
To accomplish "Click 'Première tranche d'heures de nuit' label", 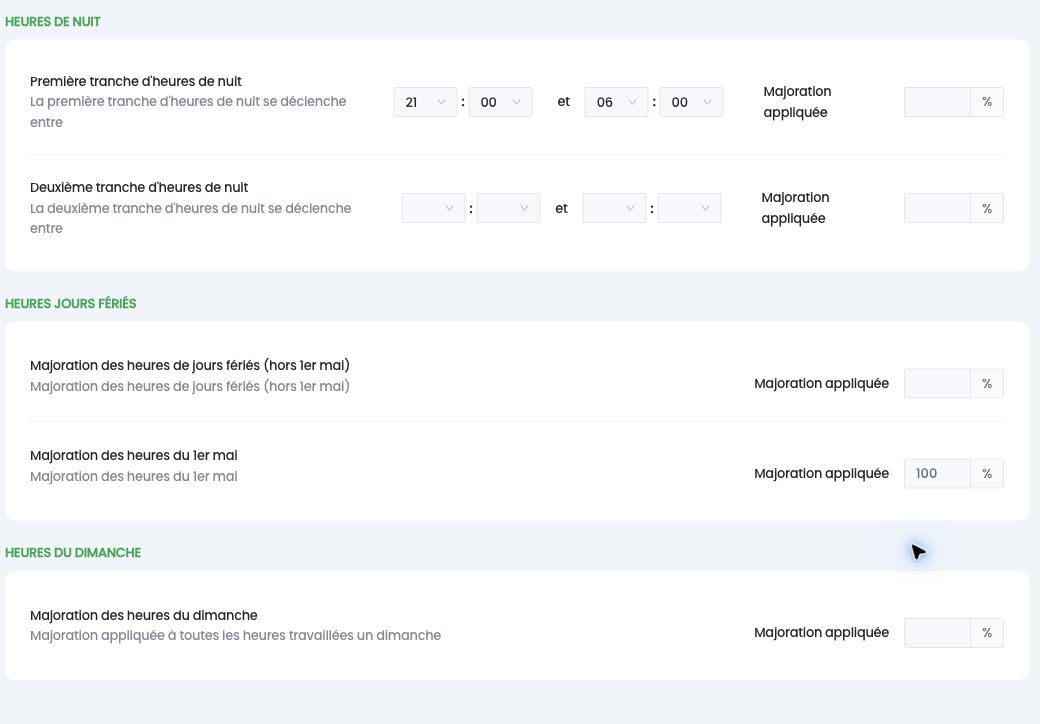I will click(136, 82).
